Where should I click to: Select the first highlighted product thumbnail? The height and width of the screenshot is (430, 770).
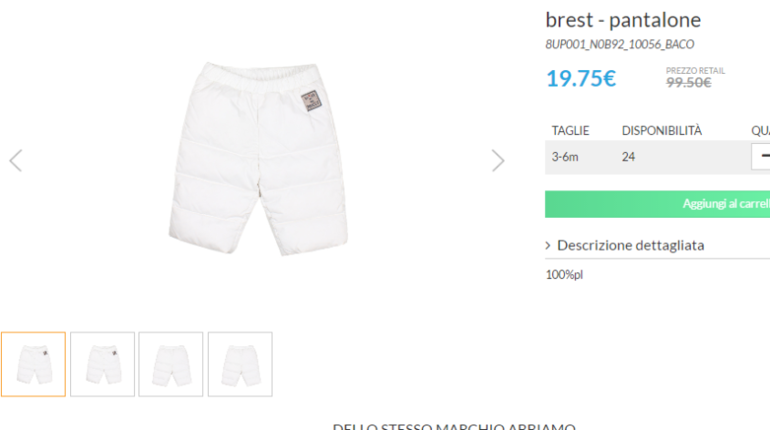(33, 364)
